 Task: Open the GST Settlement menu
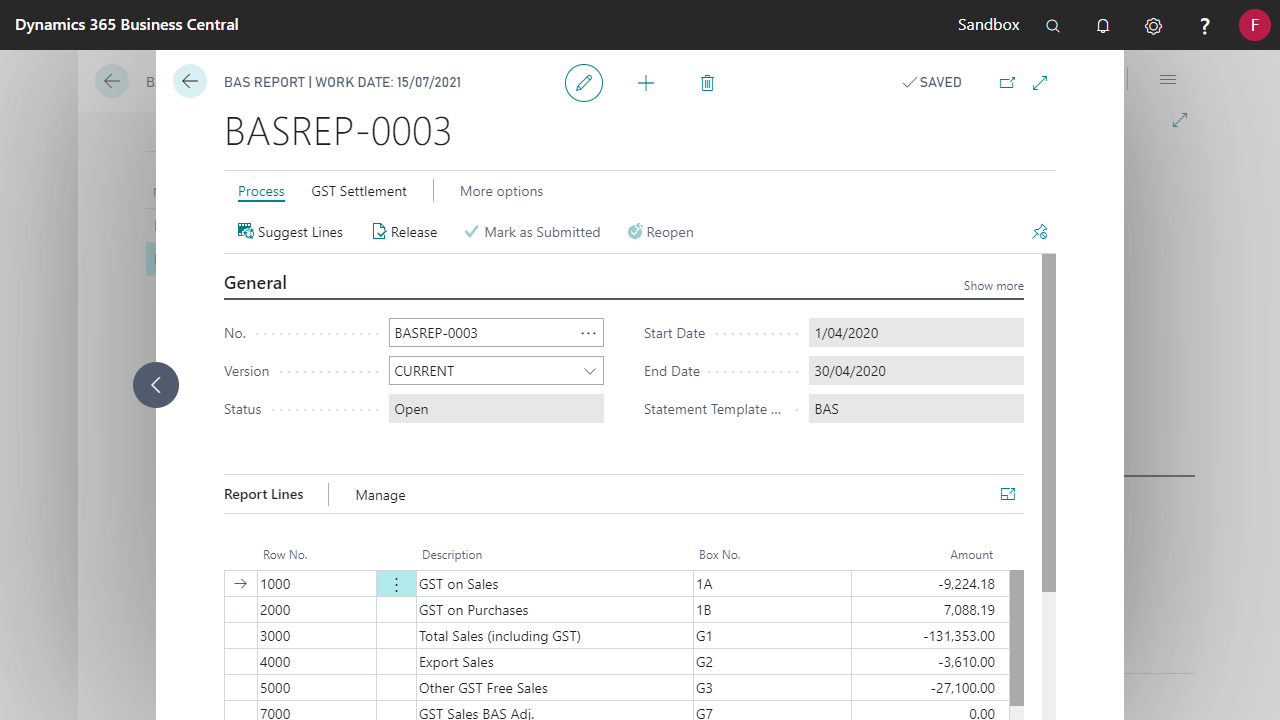359,191
